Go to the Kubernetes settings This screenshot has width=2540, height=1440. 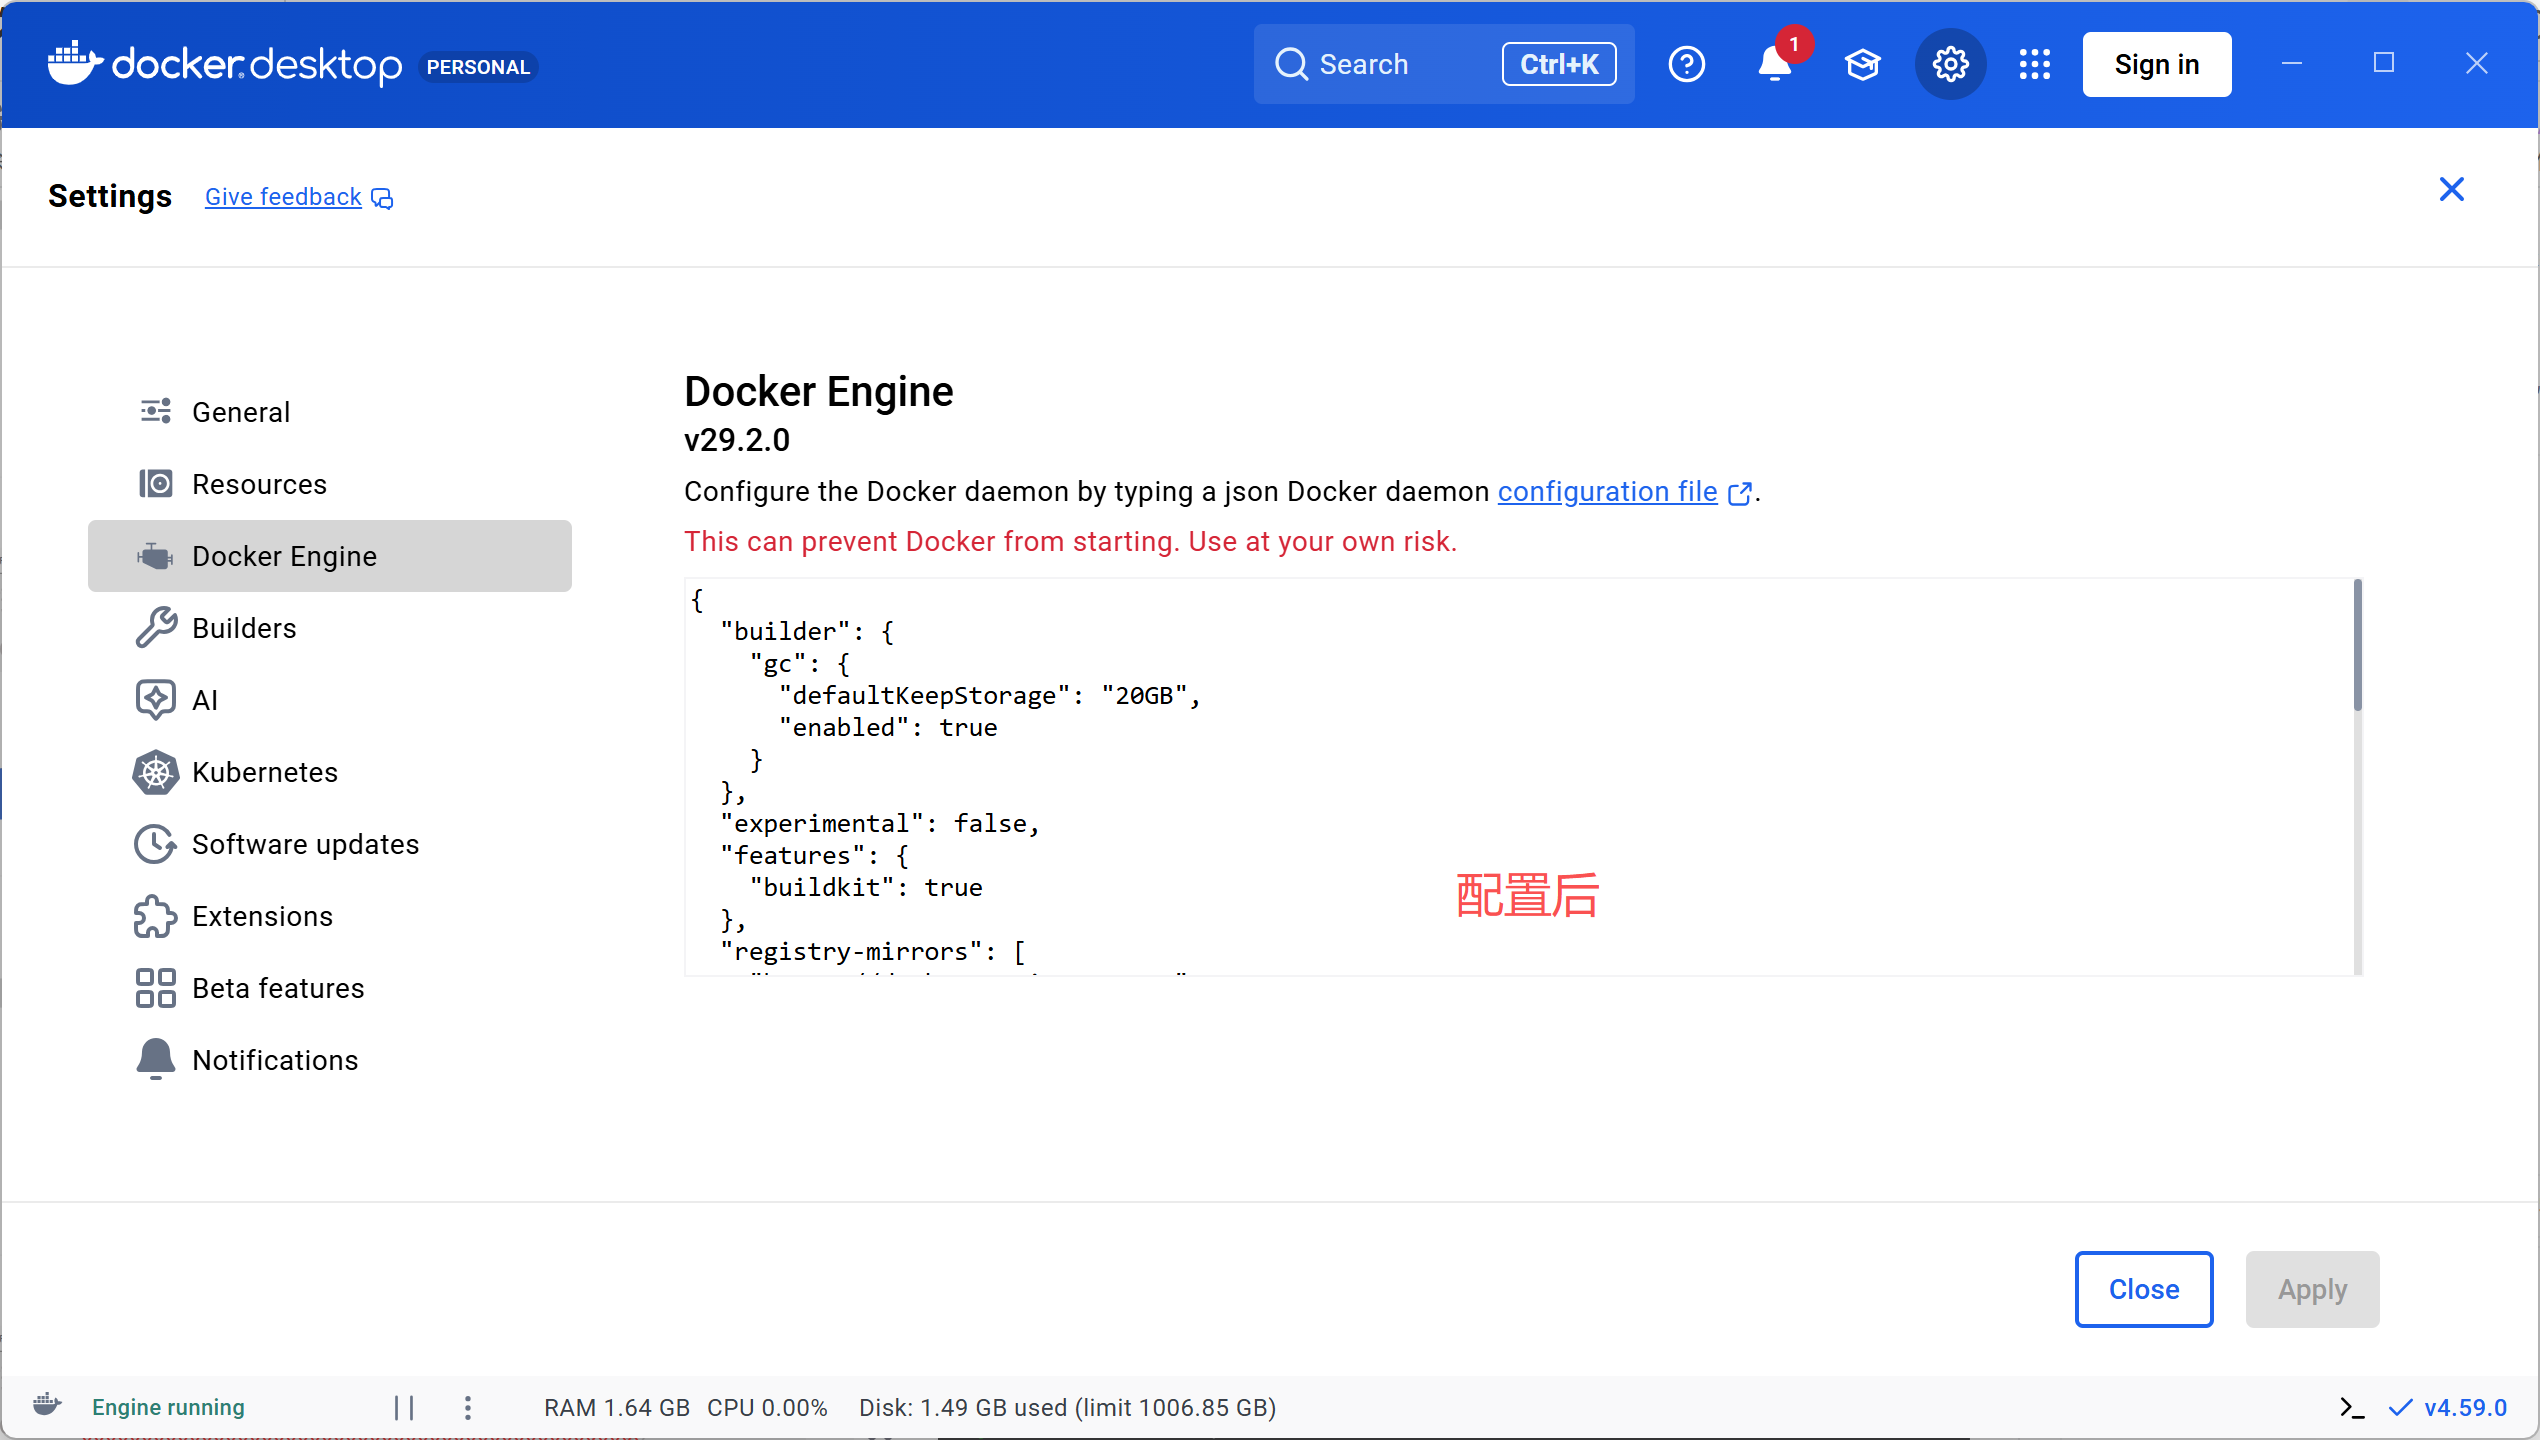(264, 772)
